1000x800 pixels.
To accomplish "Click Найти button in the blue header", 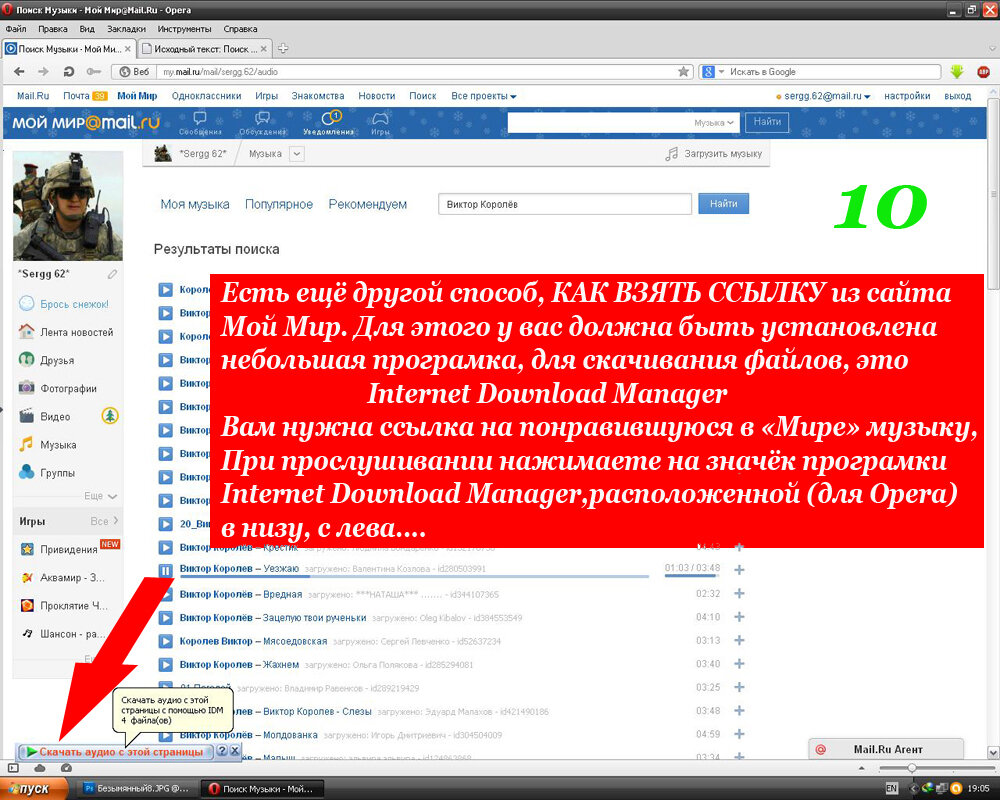I will pyautogui.click(x=767, y=122).
